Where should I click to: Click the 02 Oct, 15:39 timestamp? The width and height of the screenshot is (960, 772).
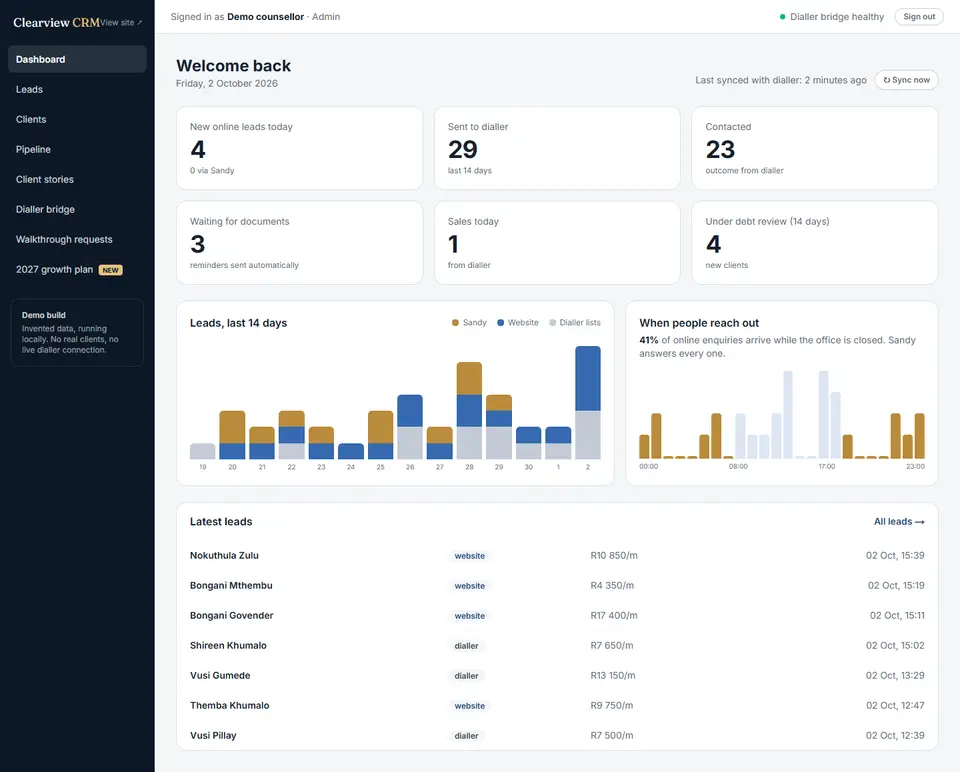894,555
